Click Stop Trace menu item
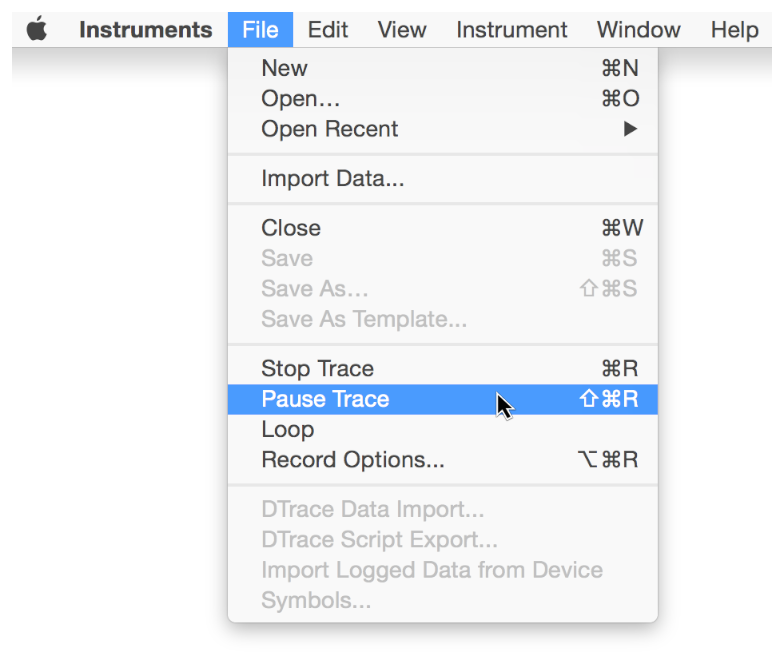This screenshot has height=664, width=784. click(317, 369)
